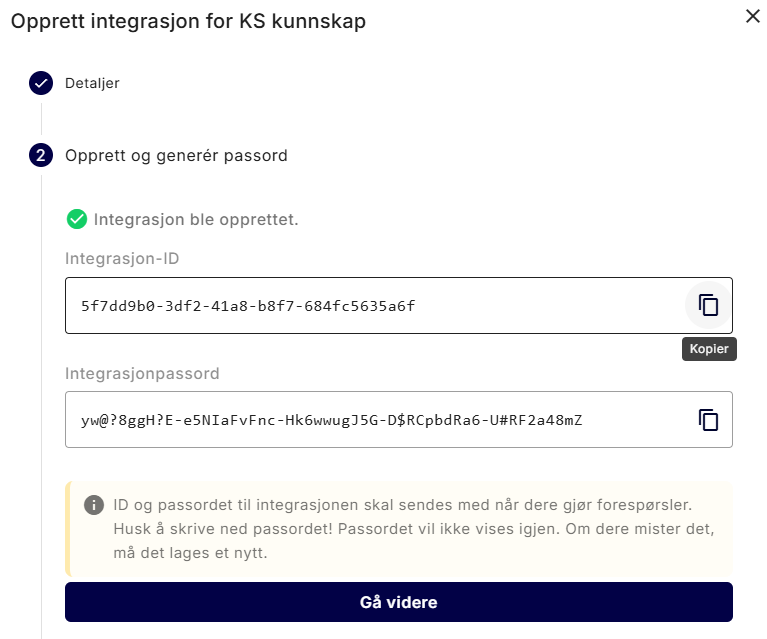Copy the Integrasjonpassord to clipboard
This screenshot has width=767, height=639.
(x=708, y=419)
